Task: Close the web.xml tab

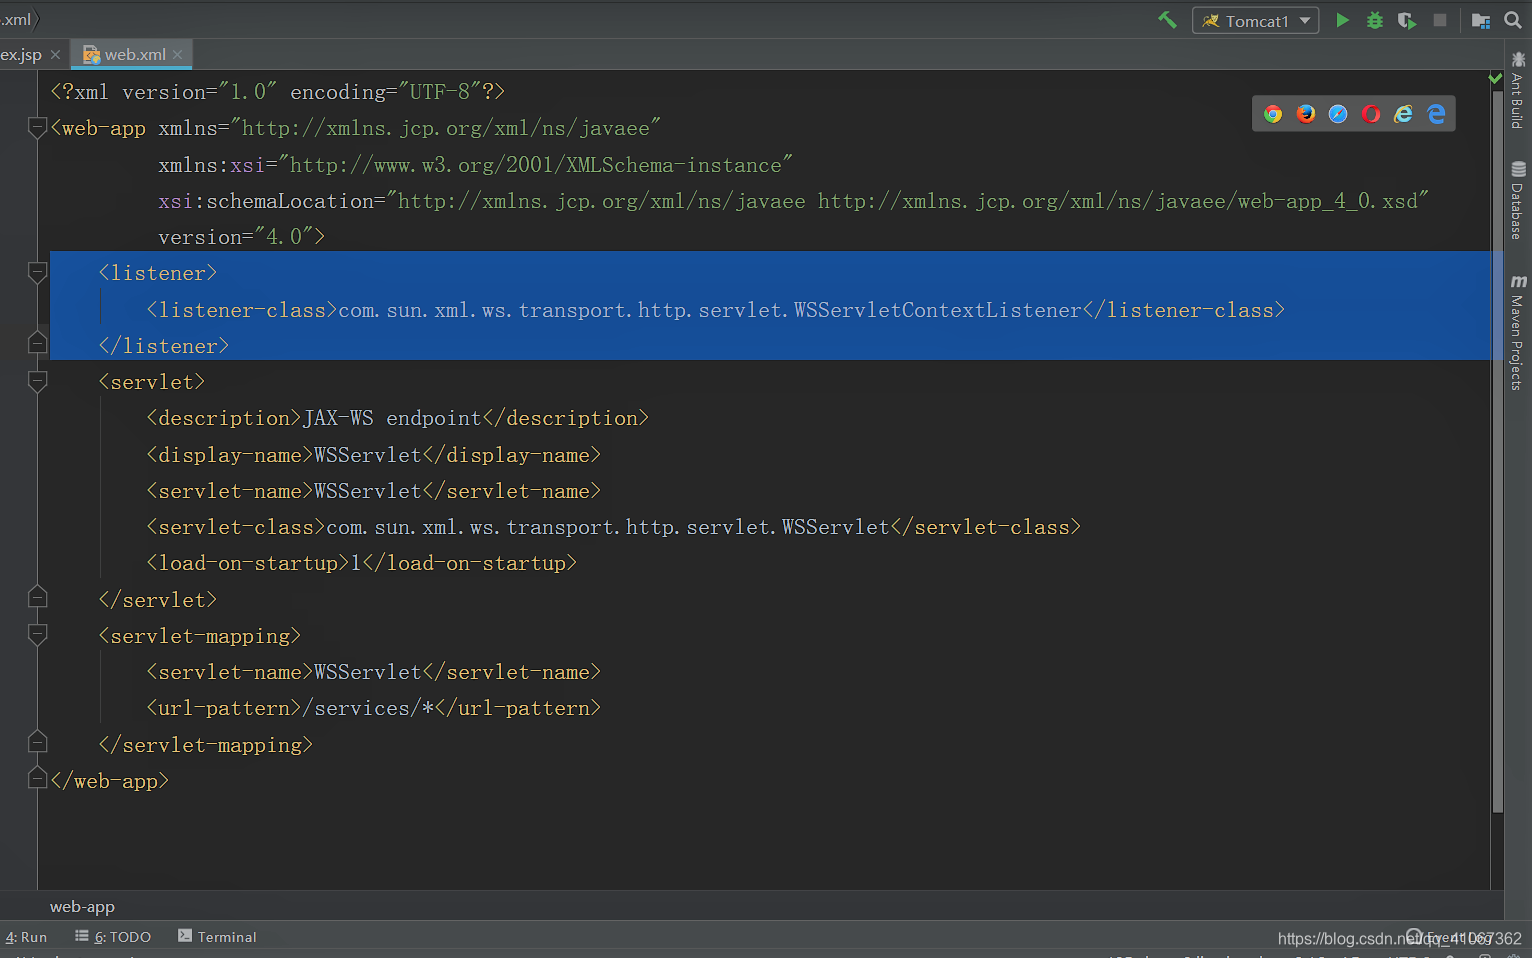Action: click(178, 55)
